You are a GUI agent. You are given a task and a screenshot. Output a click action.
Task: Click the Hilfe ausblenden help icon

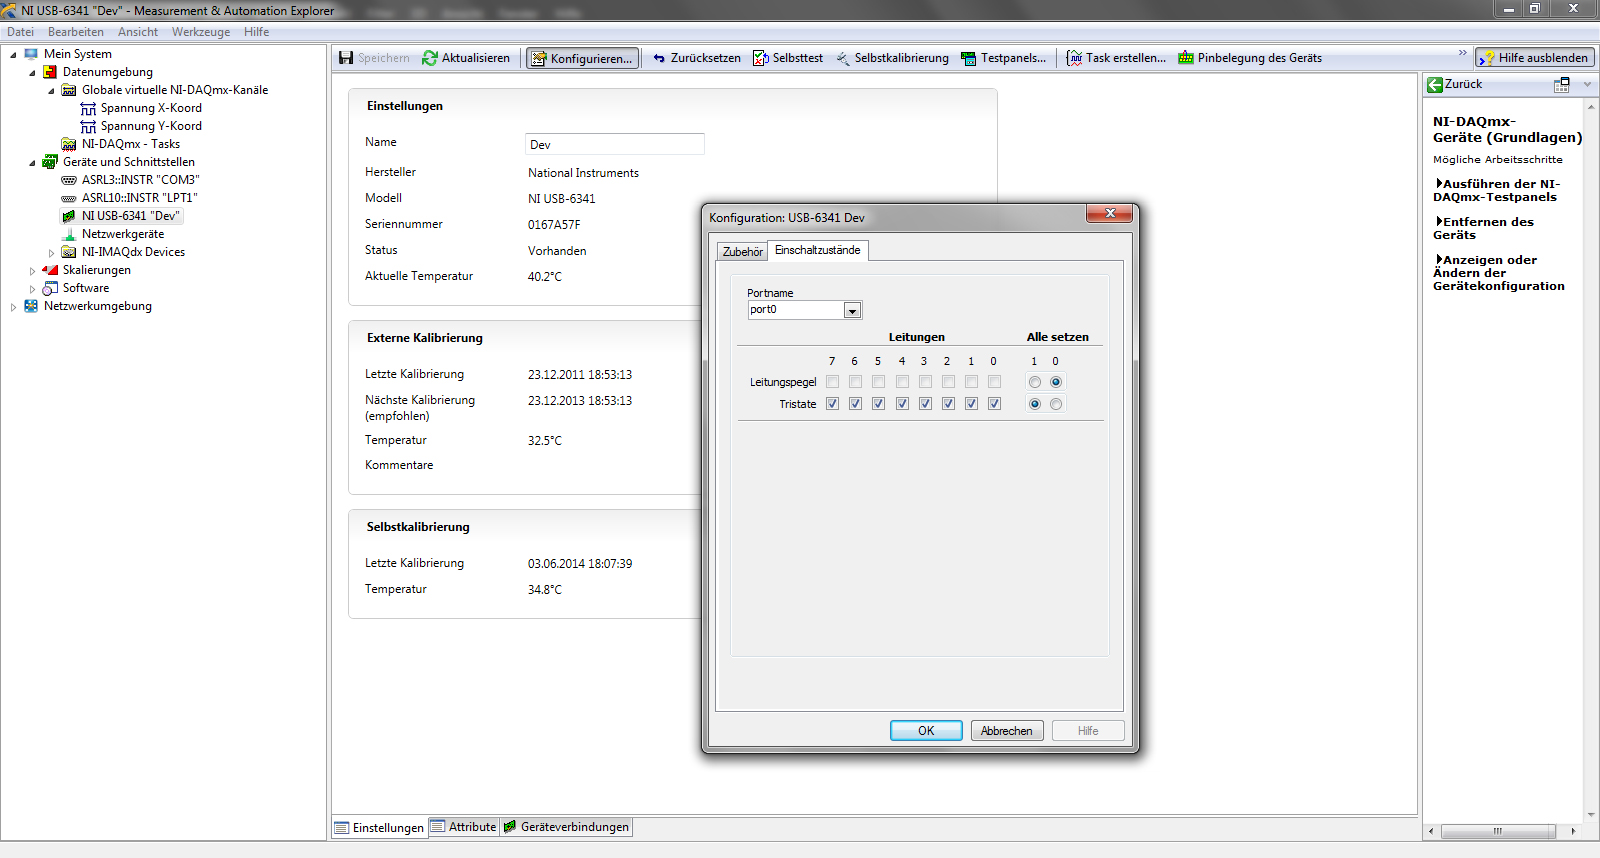click(x=1487, y=58)
